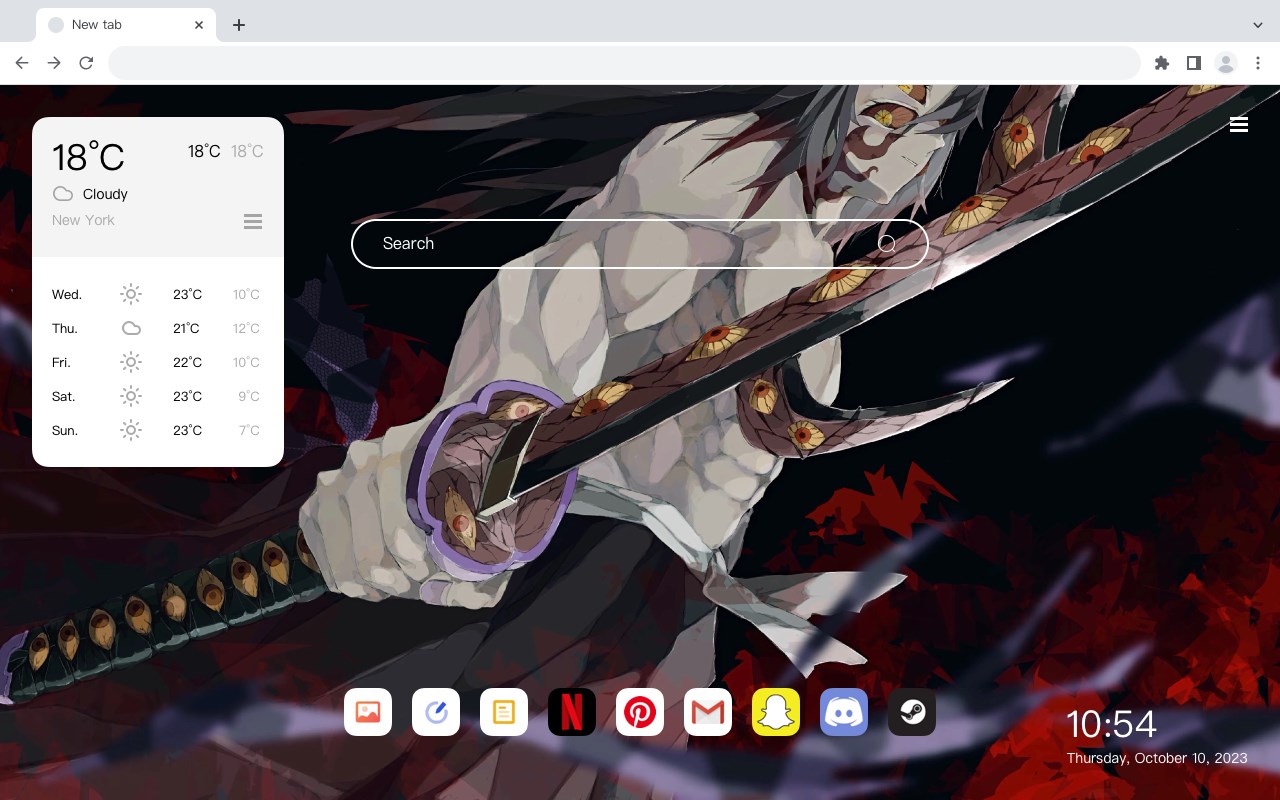Open the blue checkmark to-do shortcut
Image resolution: width=1280 pixels, height=800 pixels.
[x=436, y=712]
